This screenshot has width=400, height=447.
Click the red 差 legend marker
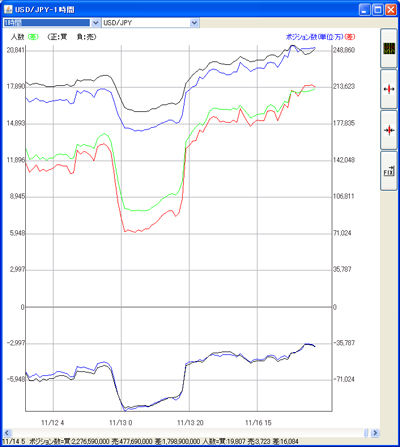click(x=349, y=37)
